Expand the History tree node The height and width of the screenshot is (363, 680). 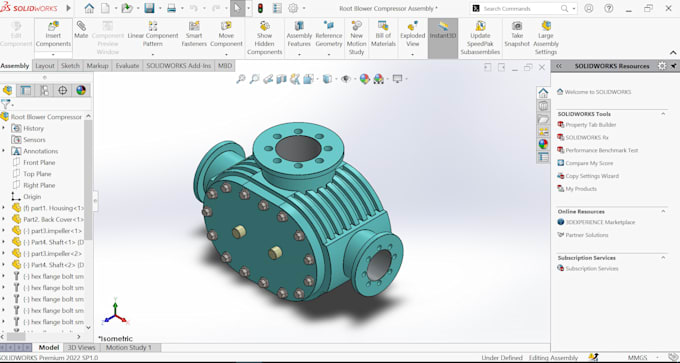point(3,128)
